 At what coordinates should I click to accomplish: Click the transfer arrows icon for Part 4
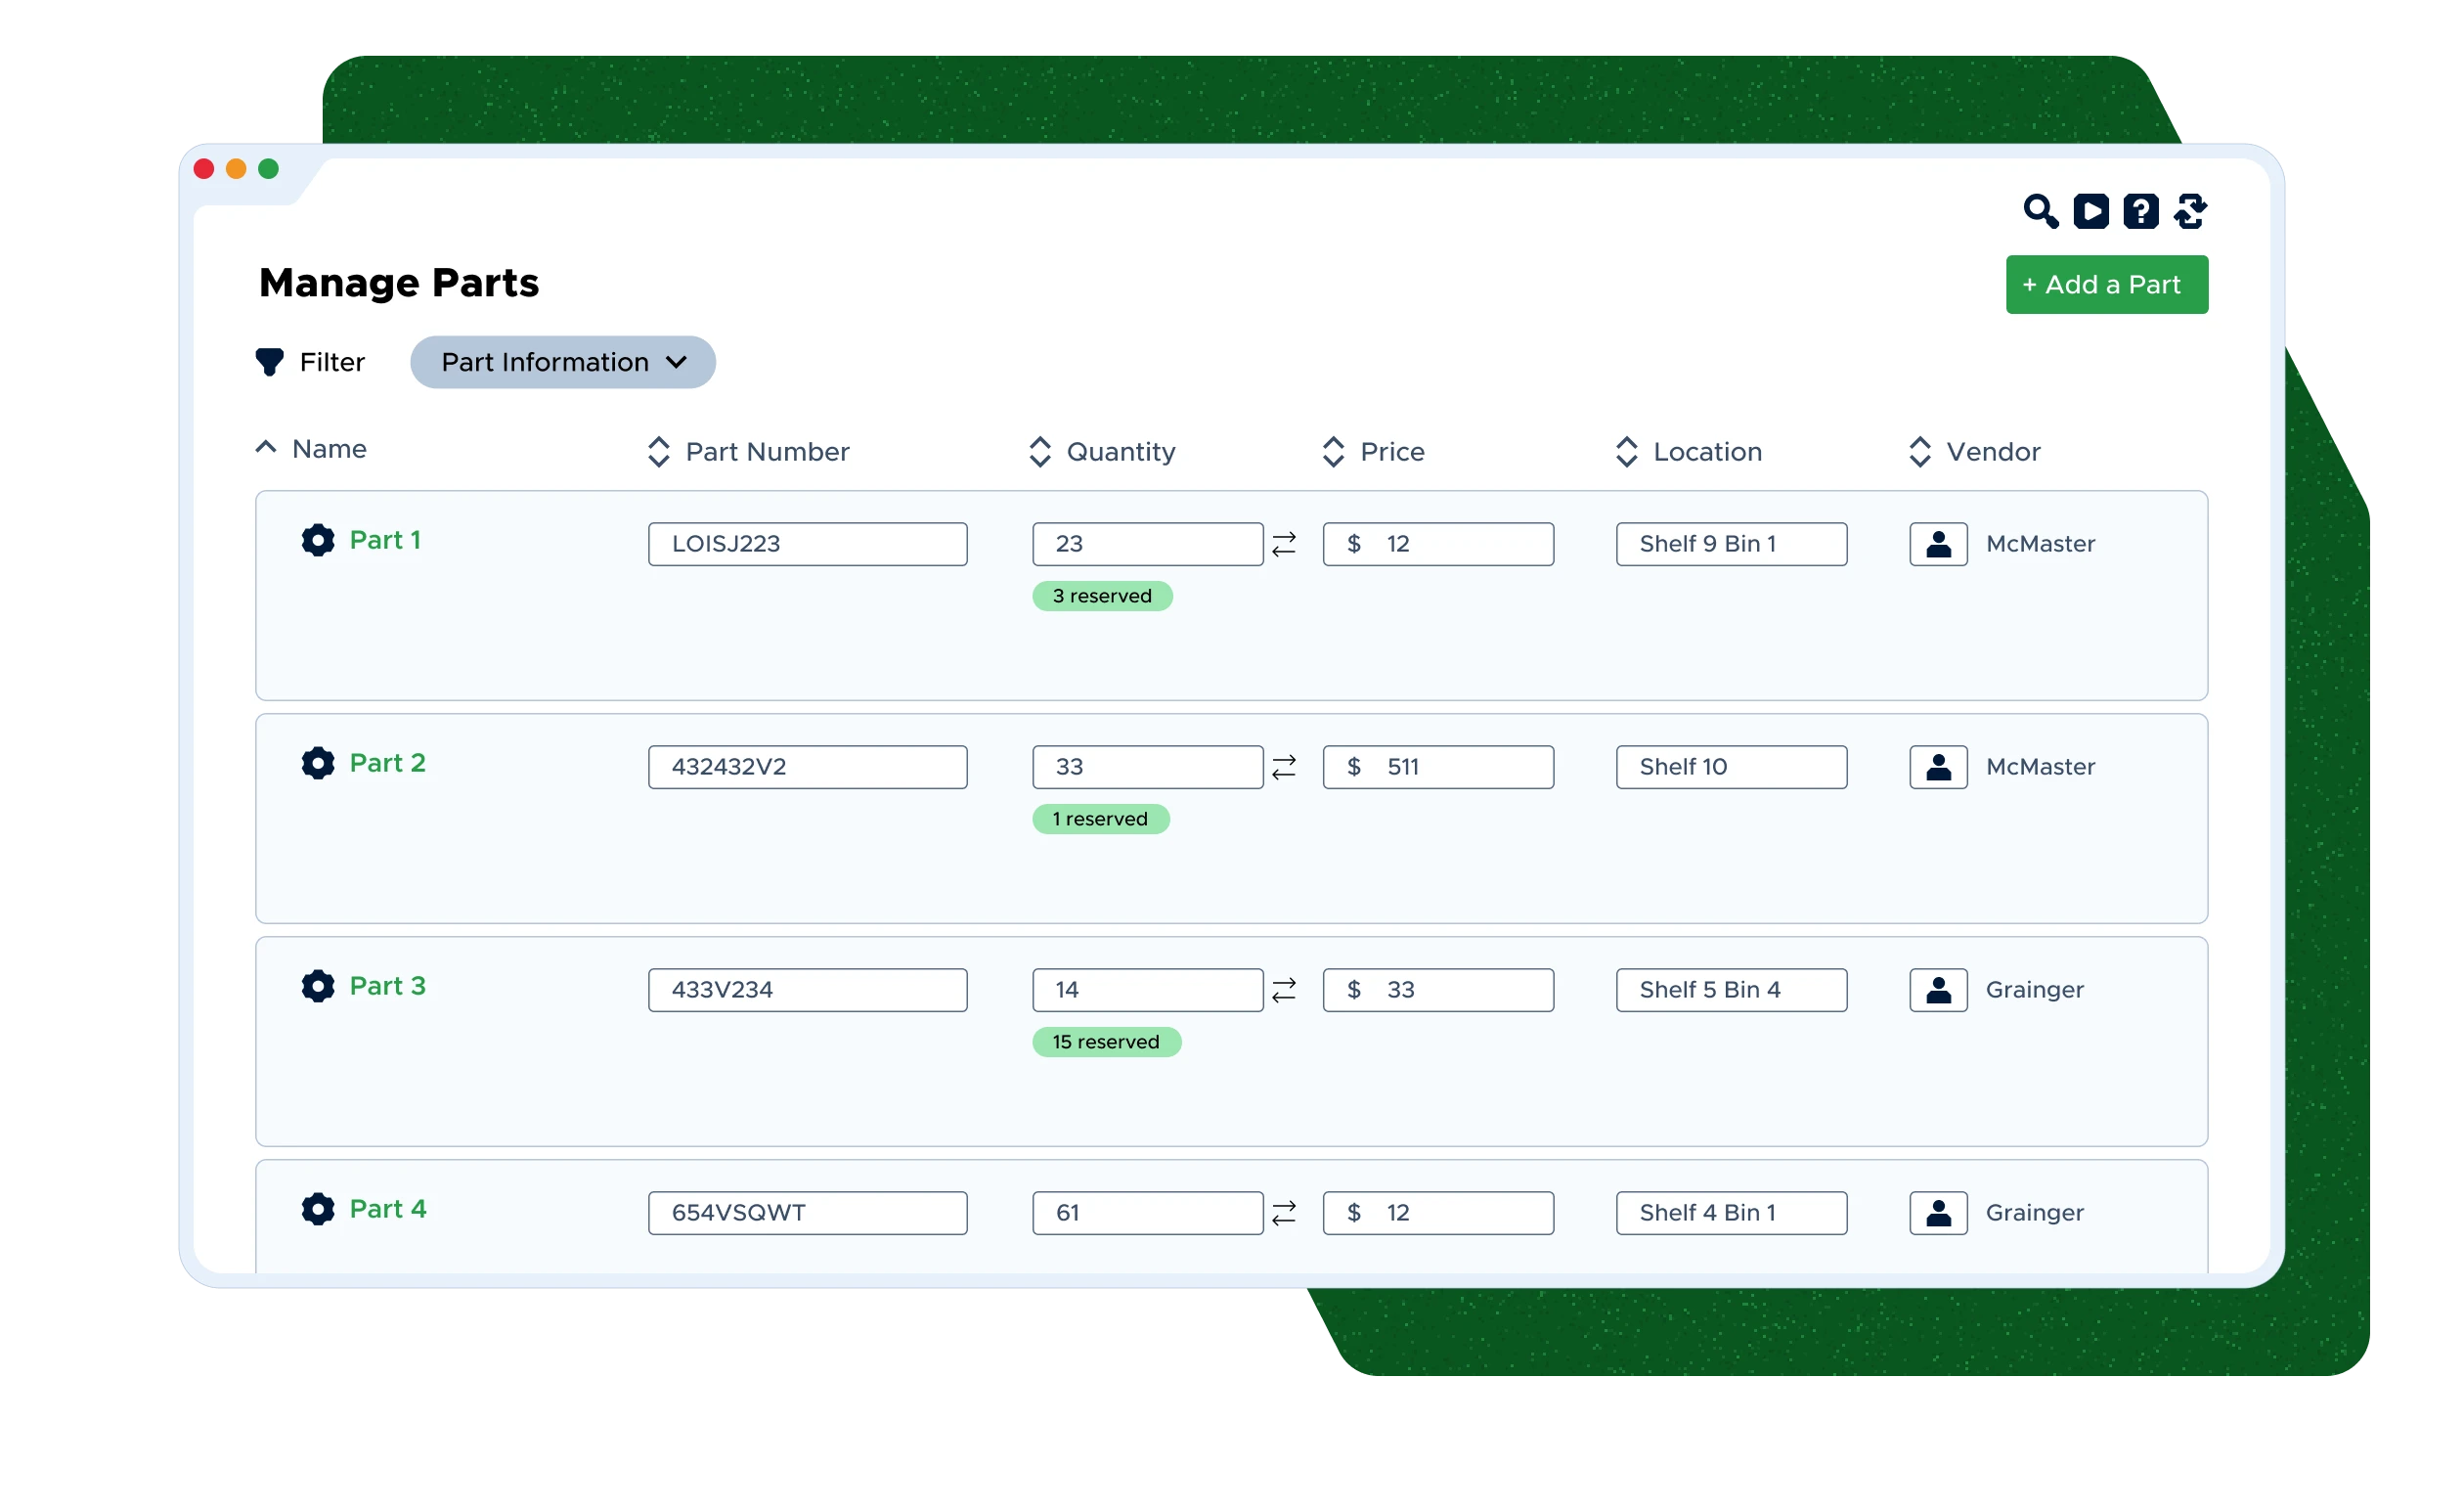(x=1287, y=1212)
